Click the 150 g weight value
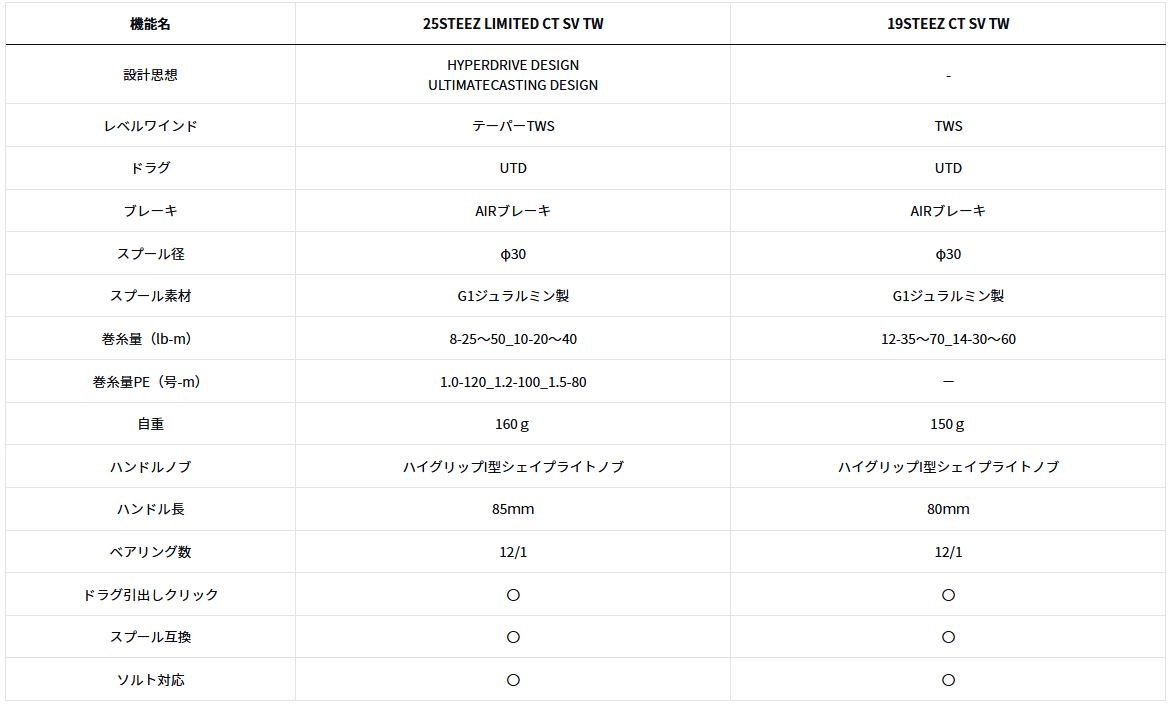Viewport: 1168px width, 710px height. [948, 424]
